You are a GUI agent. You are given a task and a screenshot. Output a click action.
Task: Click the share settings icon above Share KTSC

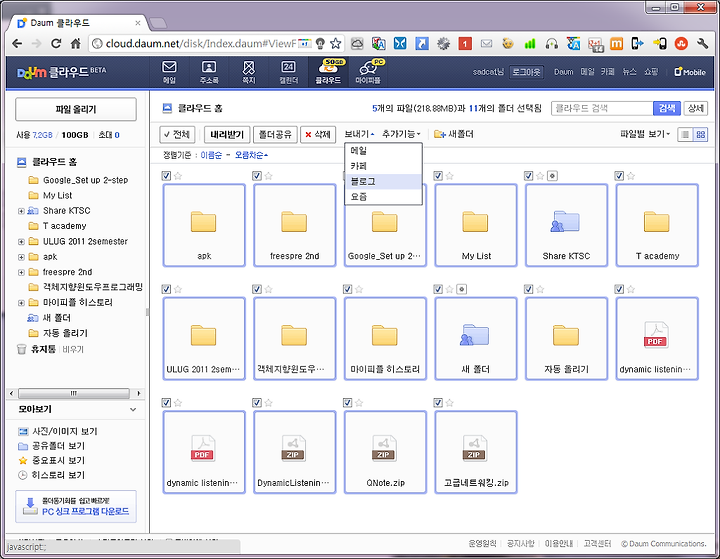552,176
